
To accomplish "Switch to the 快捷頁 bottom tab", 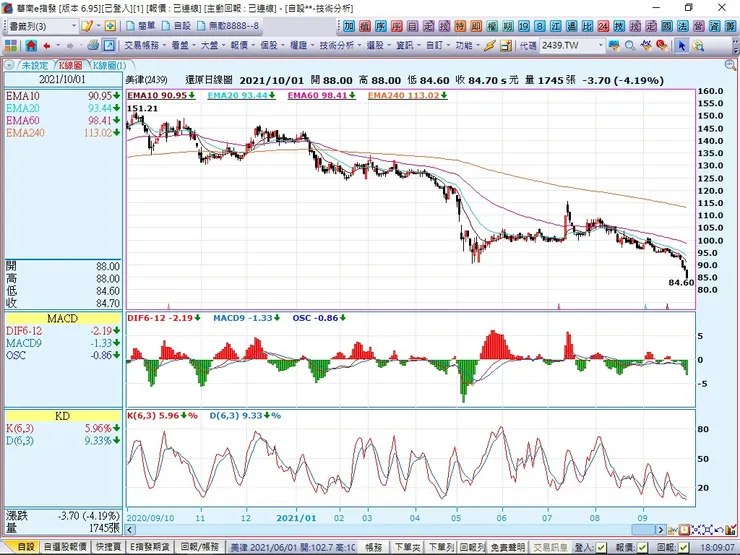I will (x=109, y=547).
